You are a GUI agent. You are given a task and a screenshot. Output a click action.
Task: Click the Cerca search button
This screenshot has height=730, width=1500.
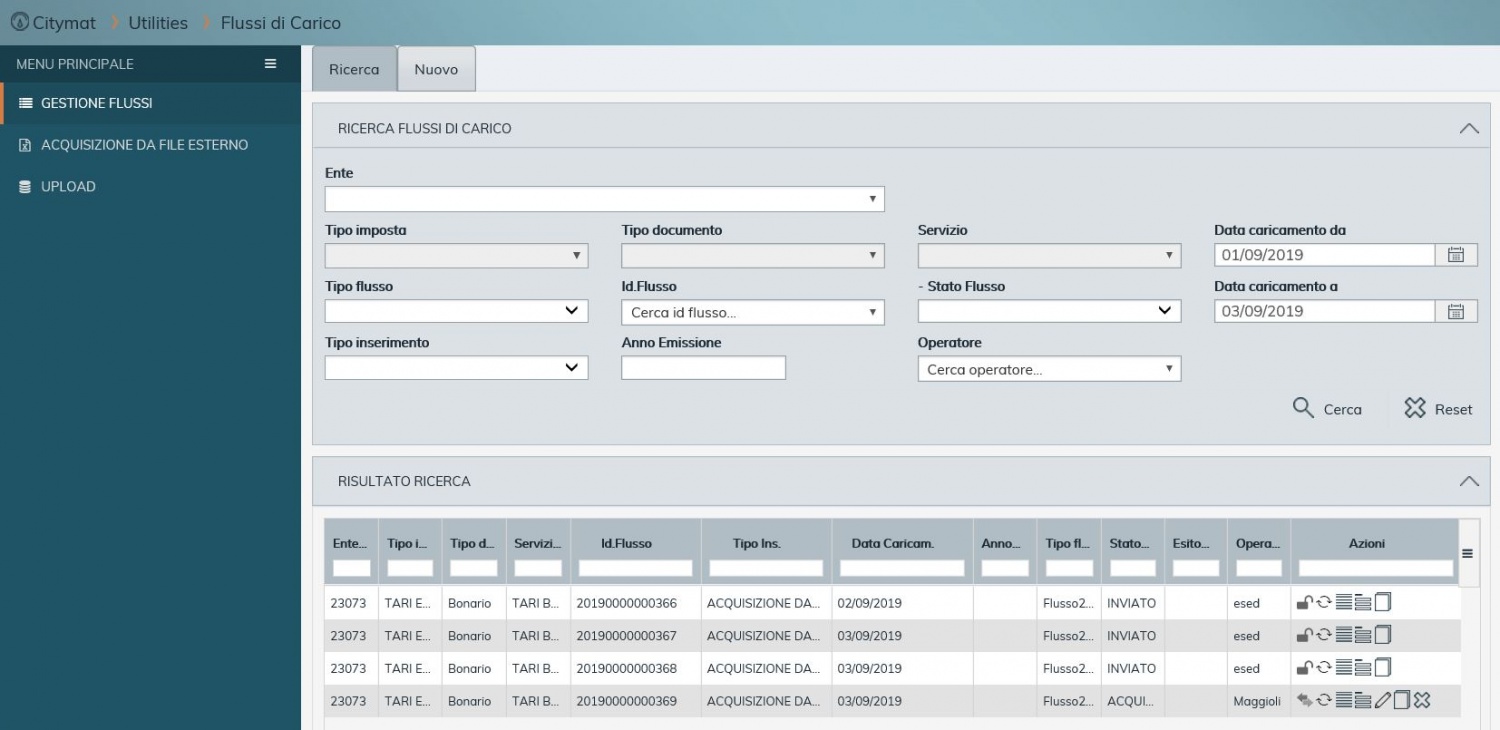click(x=1327, y=408)
